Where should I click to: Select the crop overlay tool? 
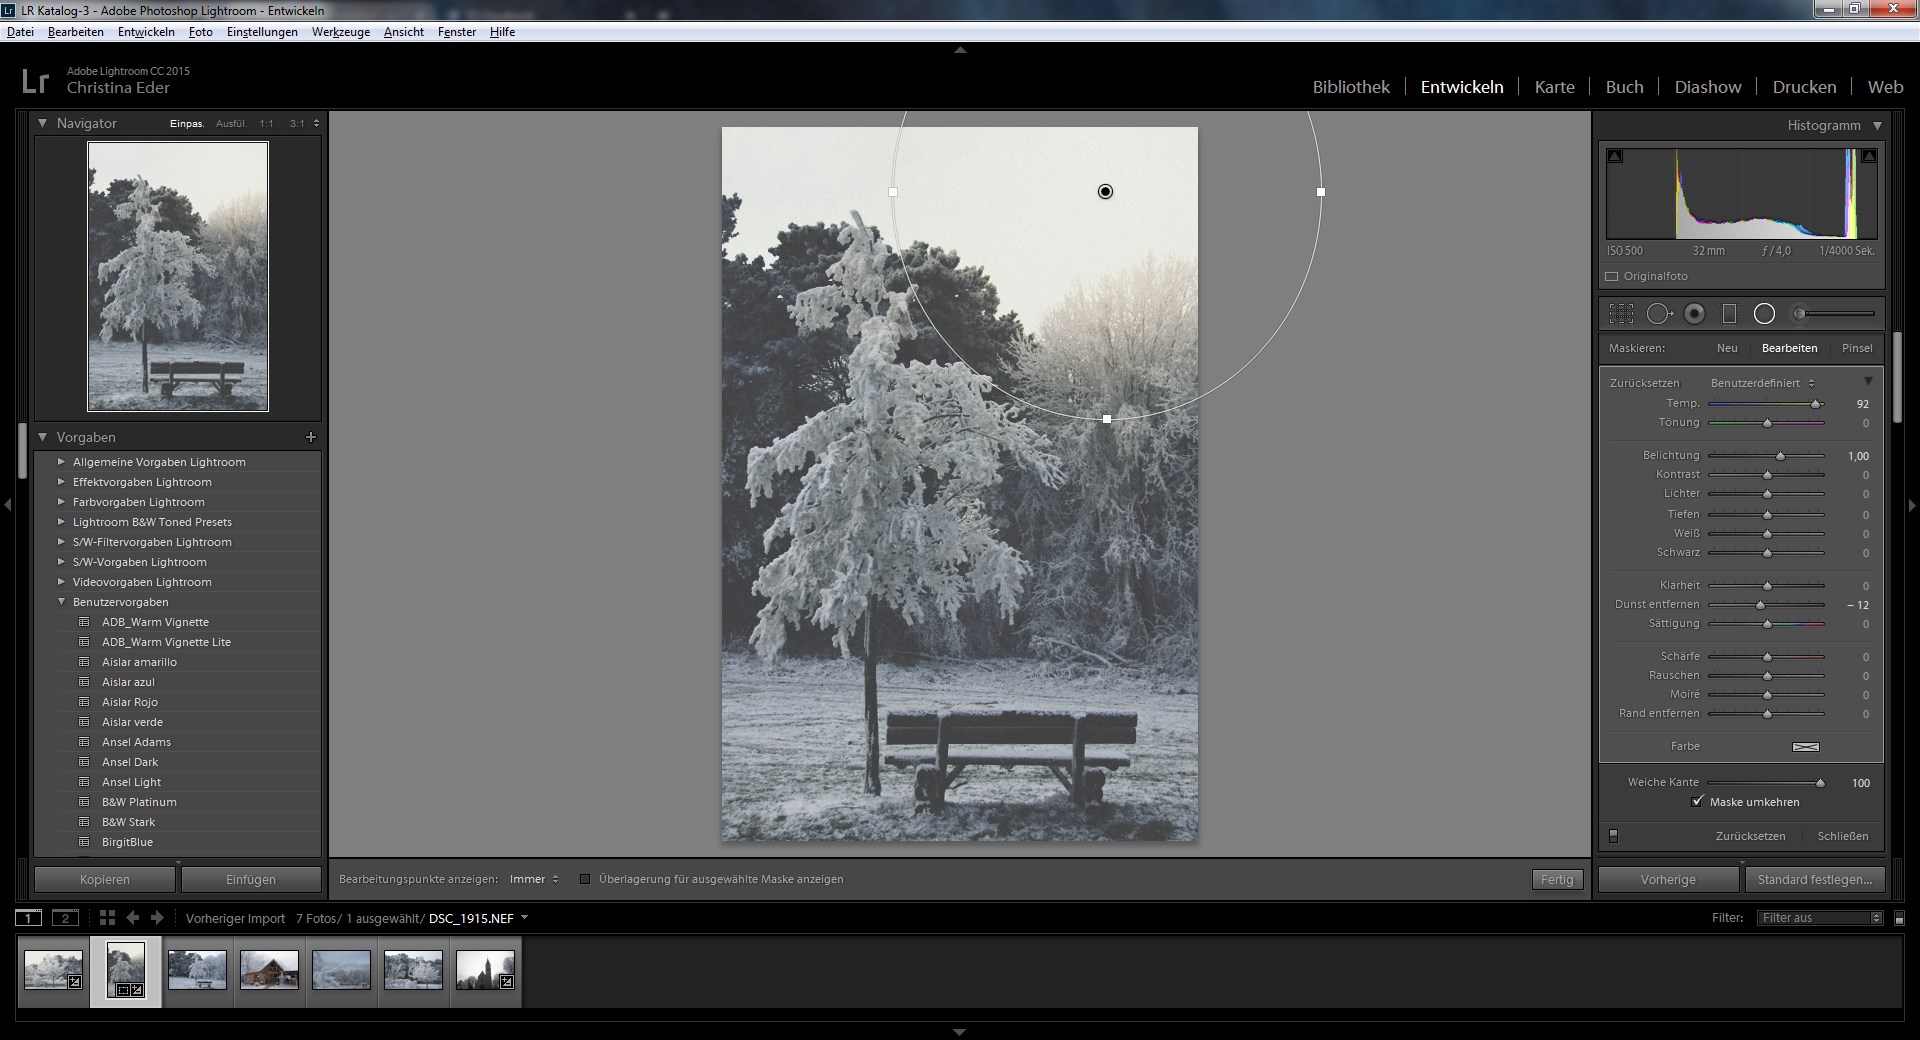[x=1621, y=314]
